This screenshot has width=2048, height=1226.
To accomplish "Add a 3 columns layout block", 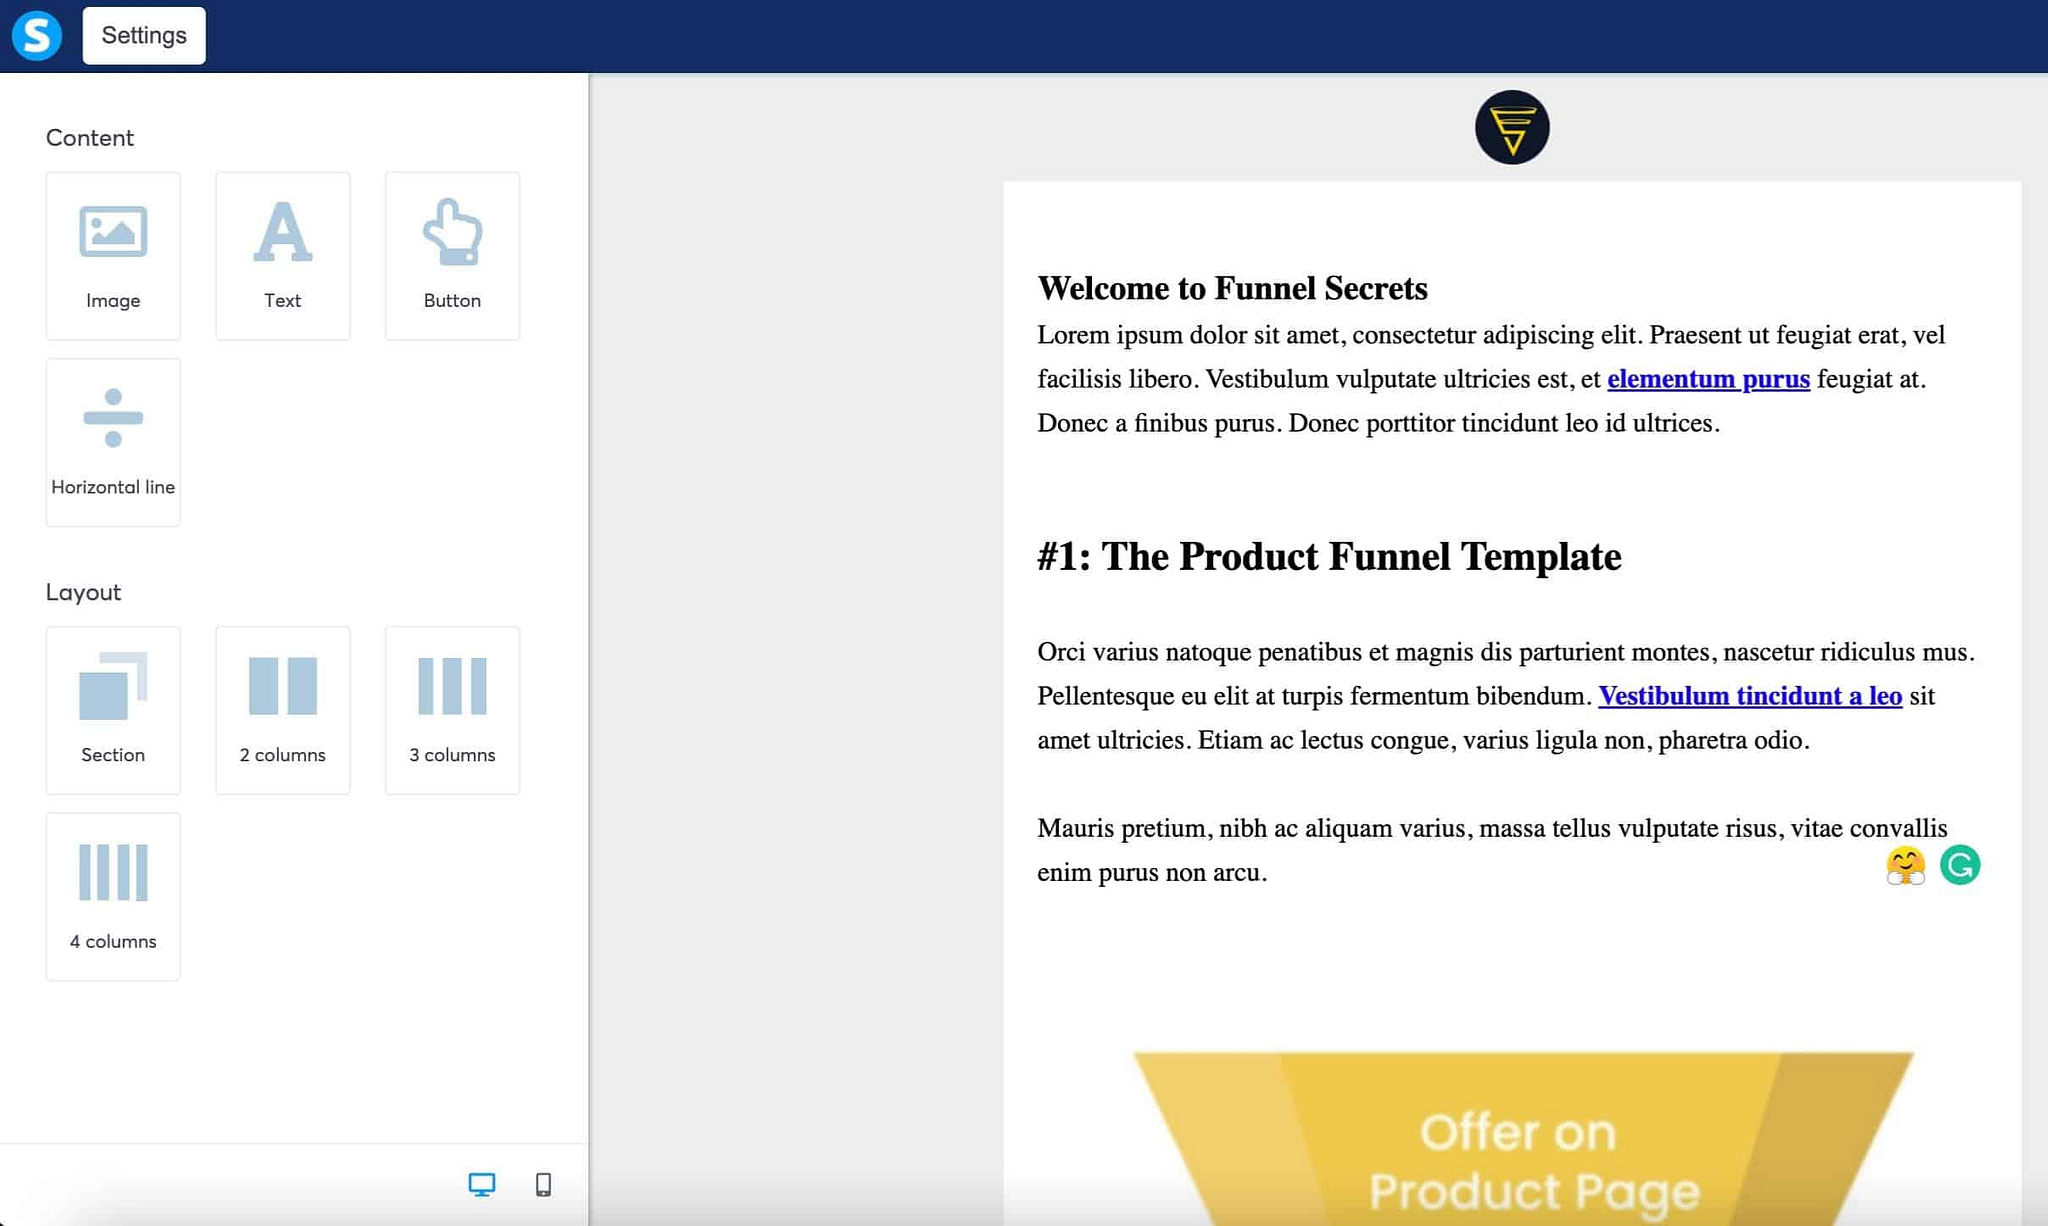I will [x=452, y=710].
